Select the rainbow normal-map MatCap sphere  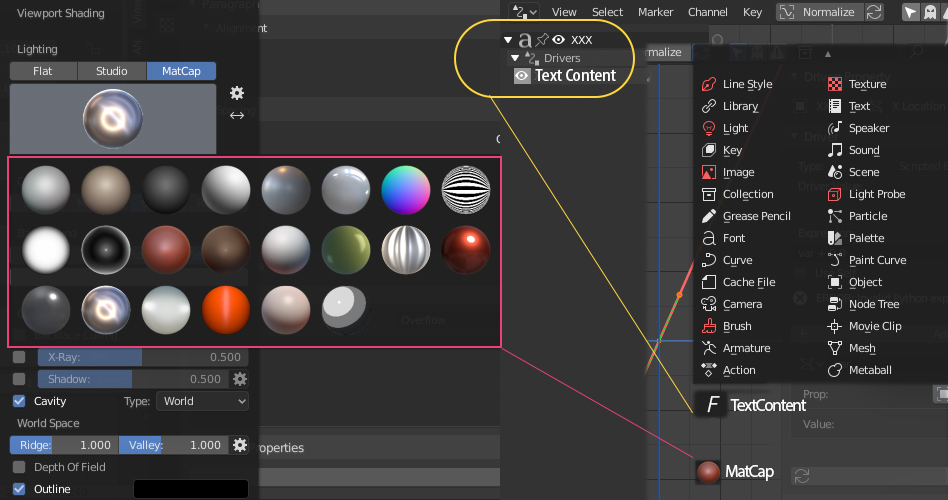406,190
